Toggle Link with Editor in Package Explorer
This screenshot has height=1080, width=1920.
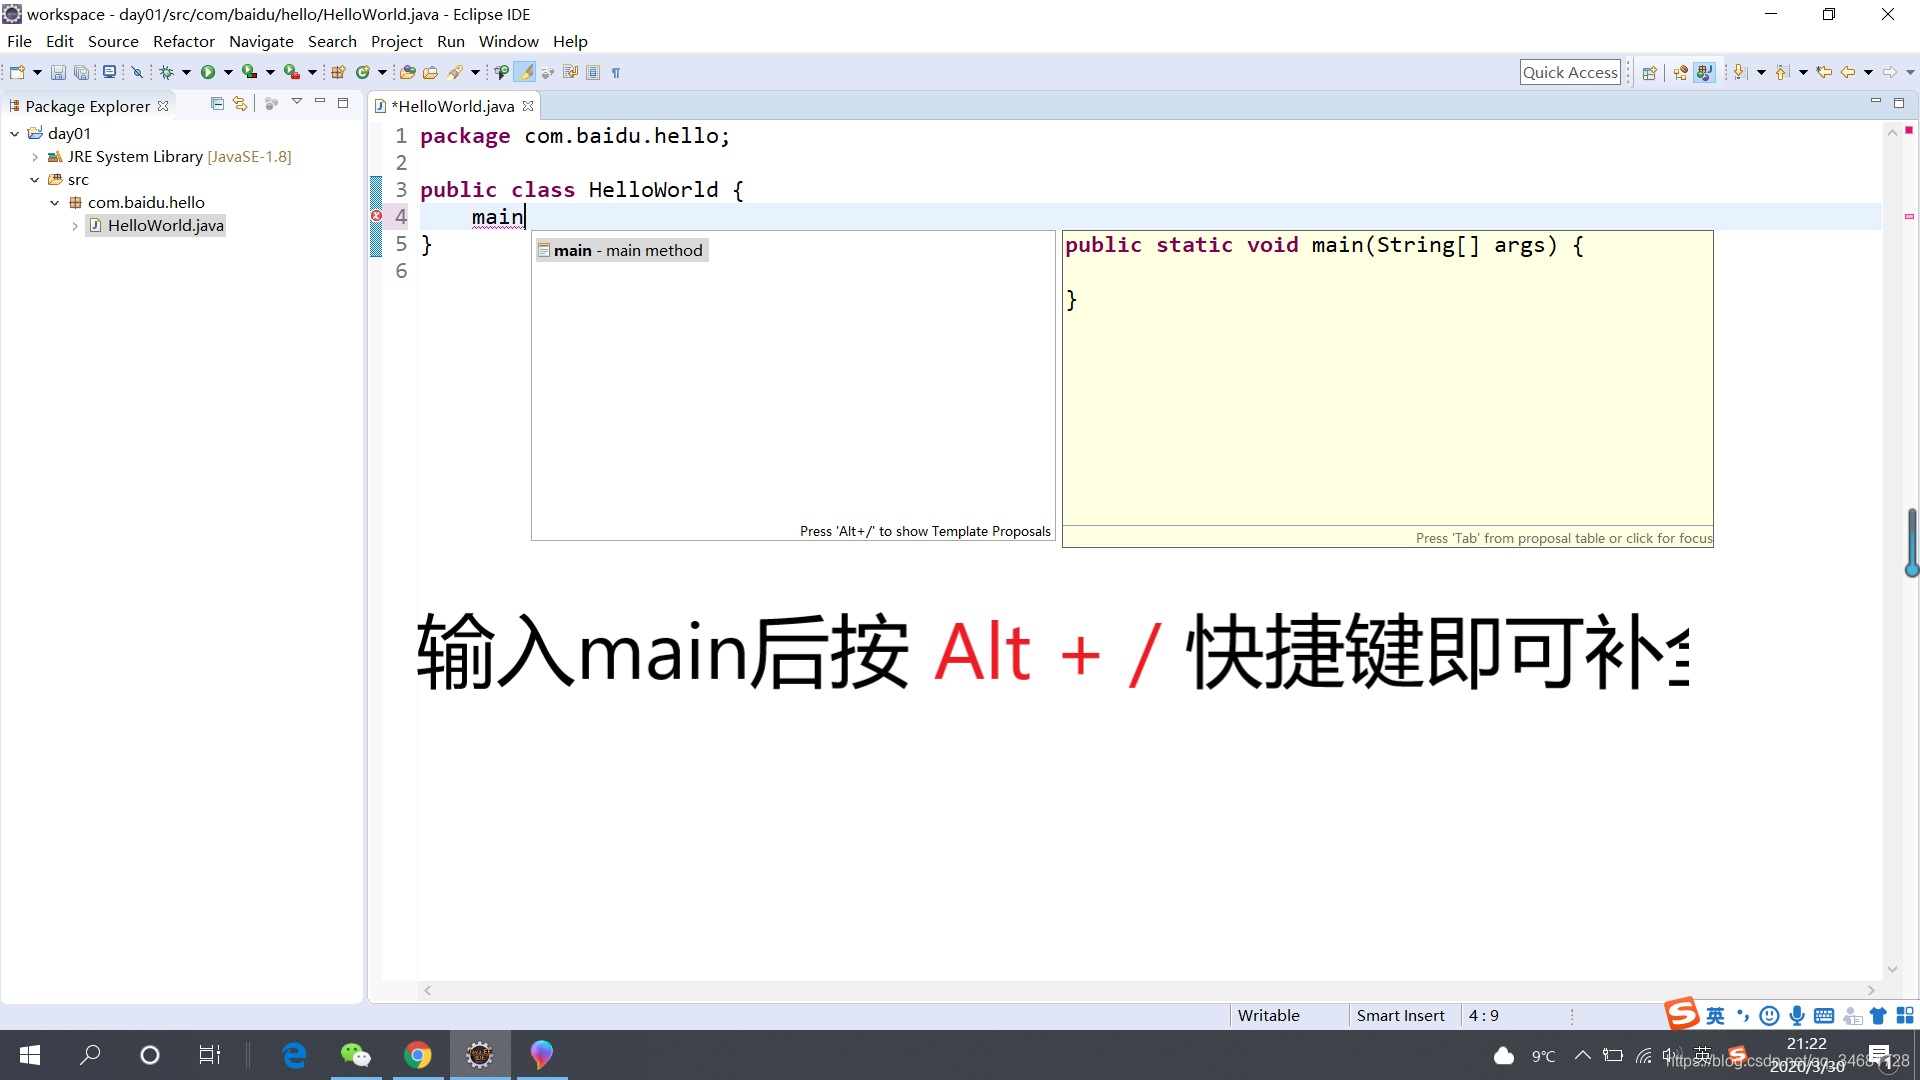[x=240, y=103]
